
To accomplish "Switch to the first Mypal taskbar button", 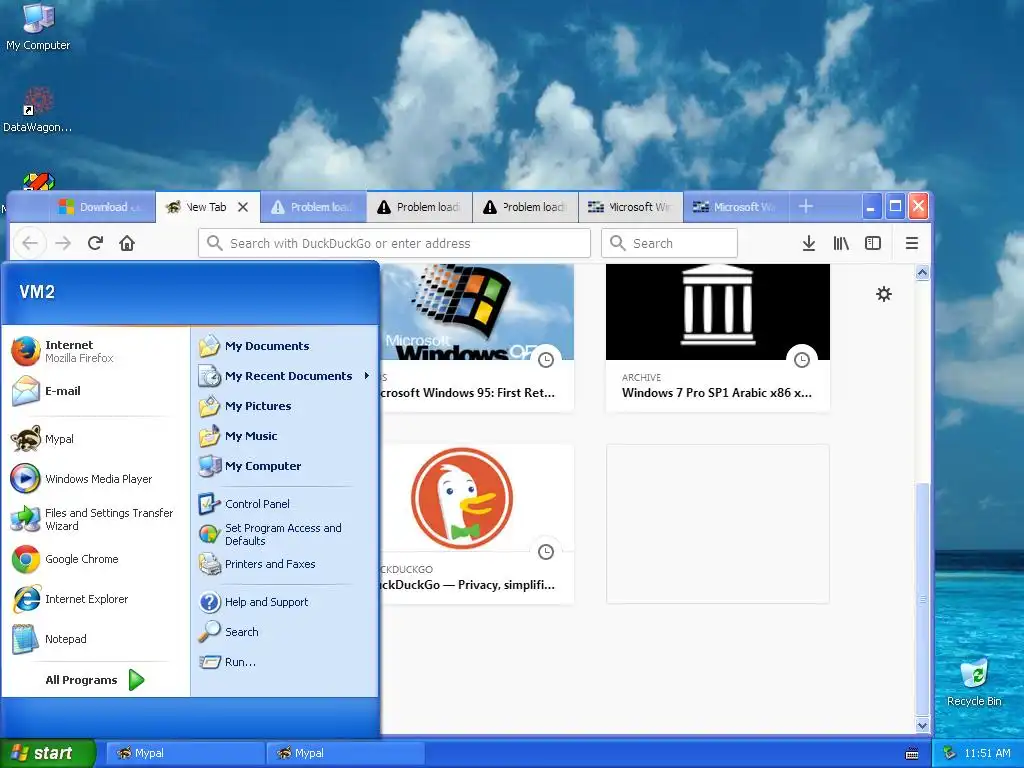I will pyautogui.click(x=184, y=753).
